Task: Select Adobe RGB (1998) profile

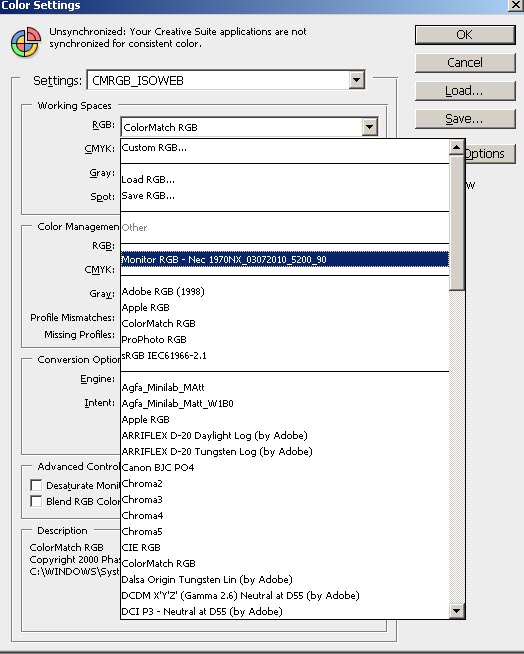Action: pyautogui.click(x=285, y=291)
